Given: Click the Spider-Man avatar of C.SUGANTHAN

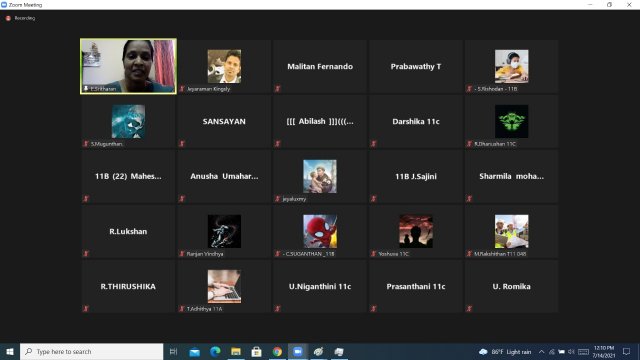Looking at the screenshot, I should [320, 231].
